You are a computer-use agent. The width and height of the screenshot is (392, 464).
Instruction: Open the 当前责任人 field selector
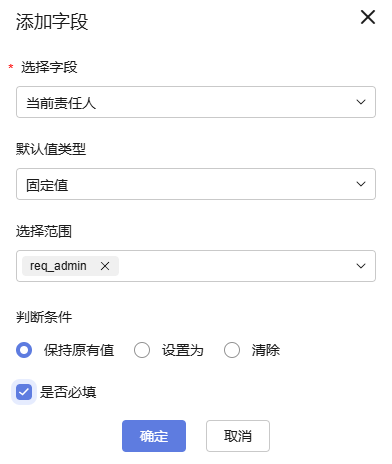[x=196, y=102]
